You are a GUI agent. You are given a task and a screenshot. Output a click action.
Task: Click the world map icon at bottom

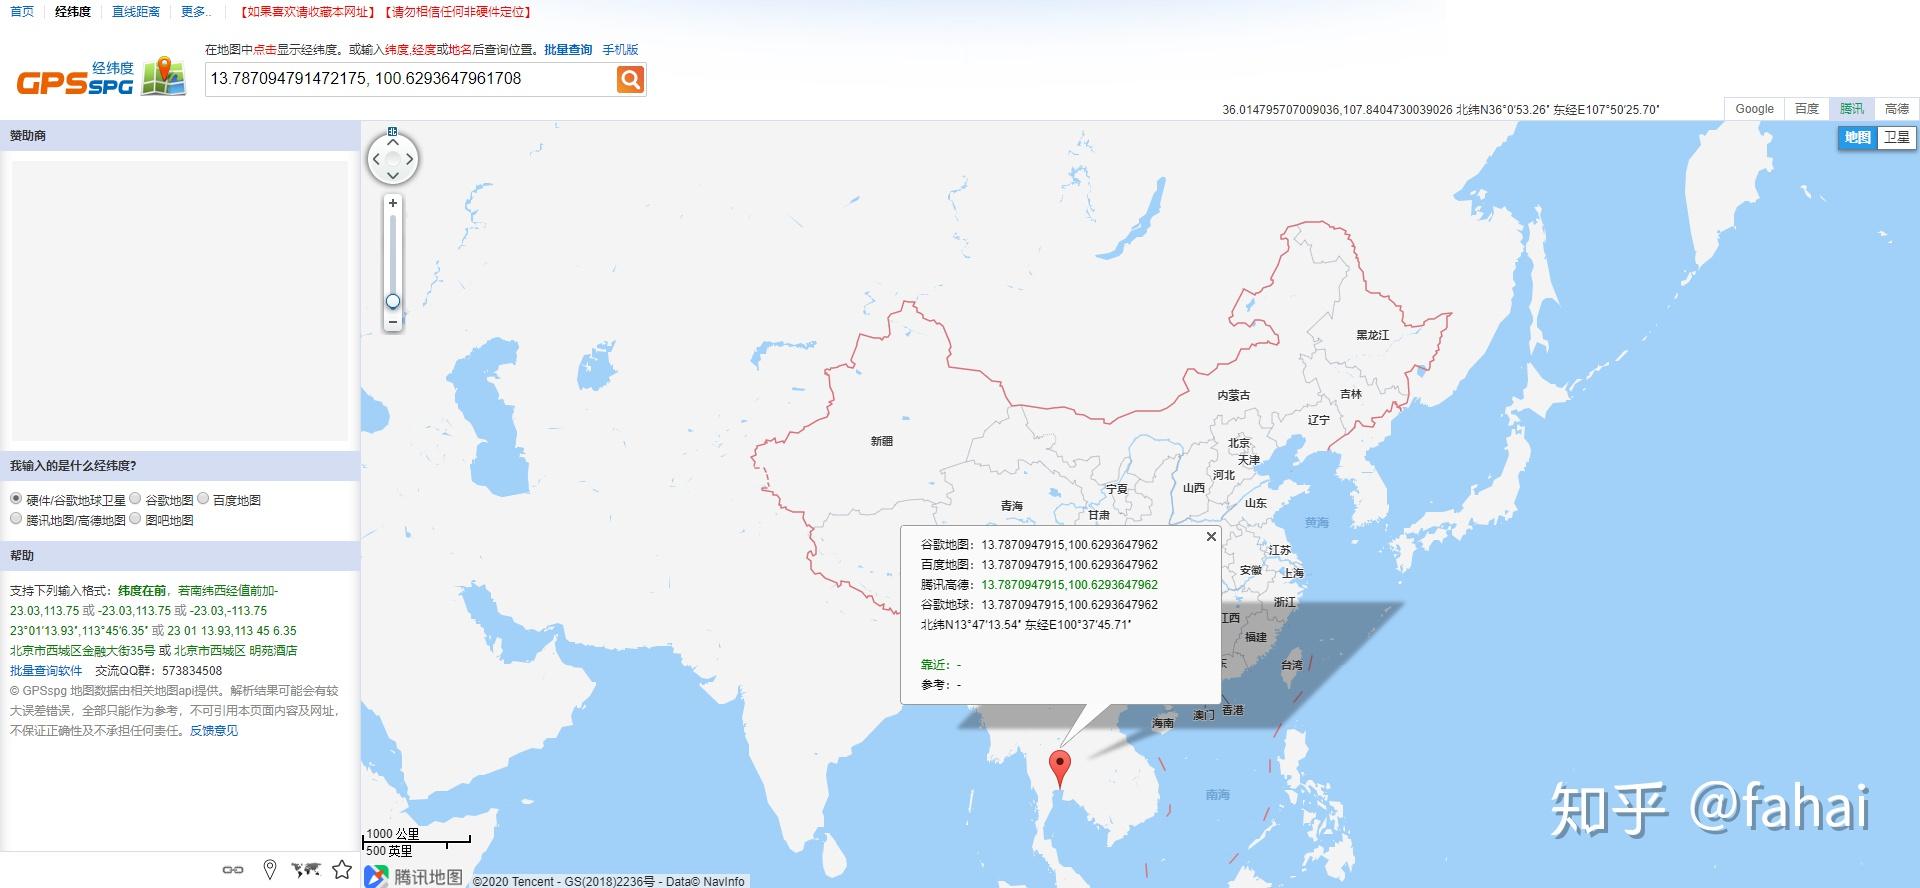coord(305,870)
